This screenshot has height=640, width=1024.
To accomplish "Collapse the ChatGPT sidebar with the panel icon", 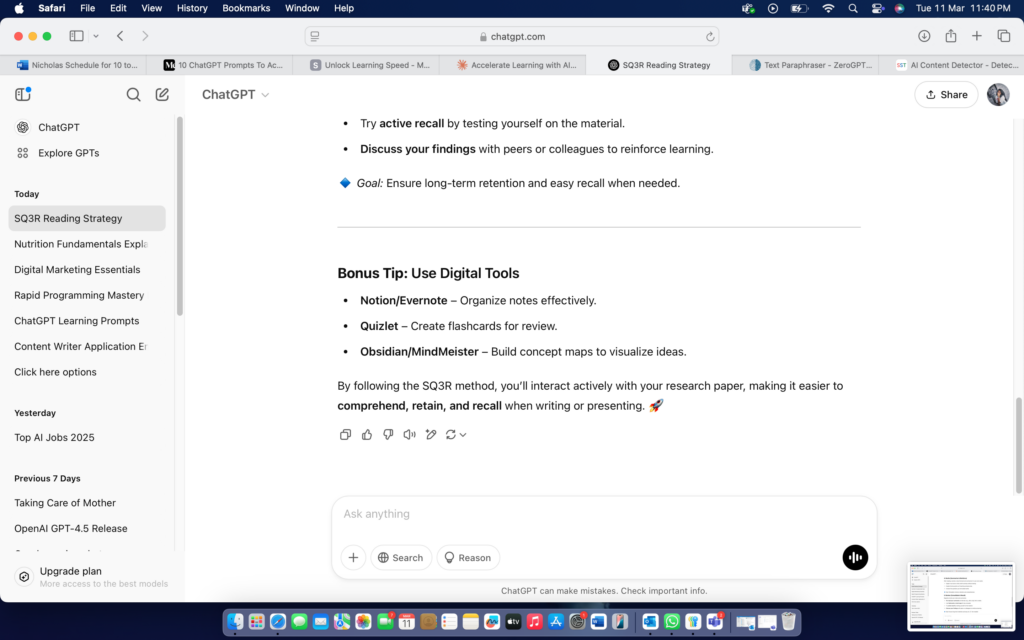I will pyautogui.click(x=23, y=95).
